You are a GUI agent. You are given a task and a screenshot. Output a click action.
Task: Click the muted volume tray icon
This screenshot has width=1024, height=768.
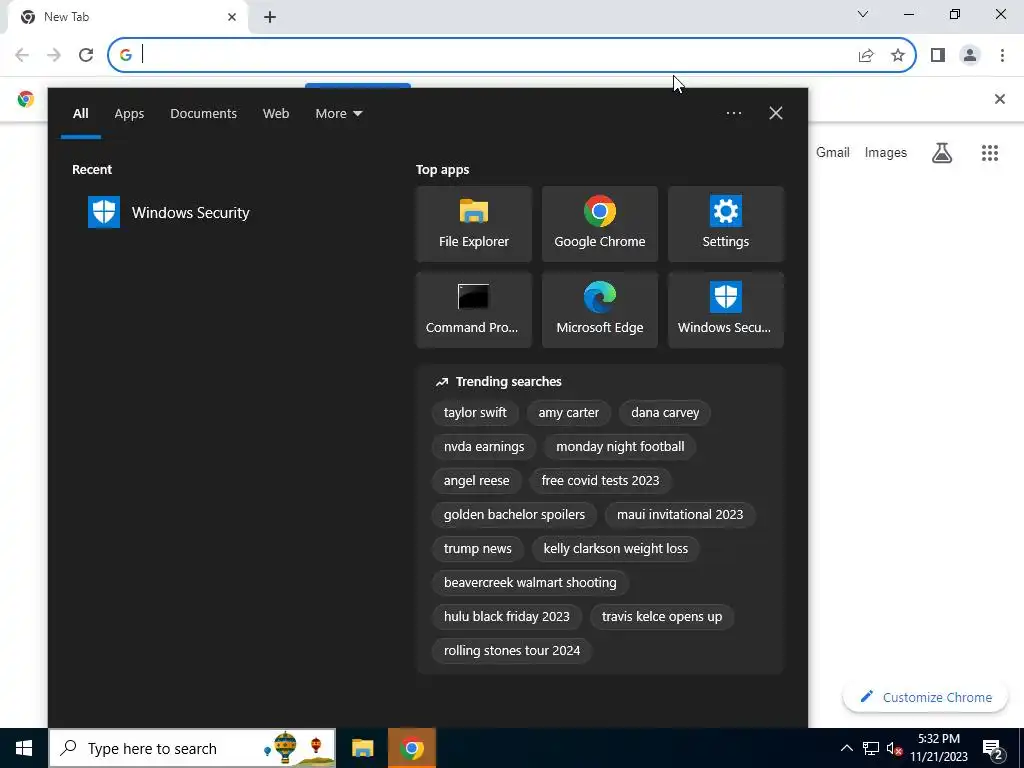[894, 748]
